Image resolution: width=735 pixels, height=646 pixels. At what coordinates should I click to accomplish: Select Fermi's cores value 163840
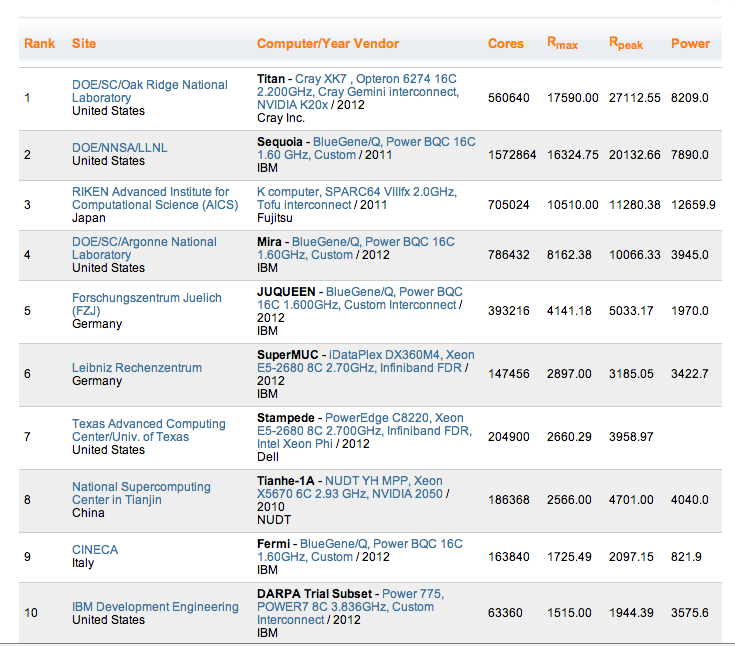509,556
